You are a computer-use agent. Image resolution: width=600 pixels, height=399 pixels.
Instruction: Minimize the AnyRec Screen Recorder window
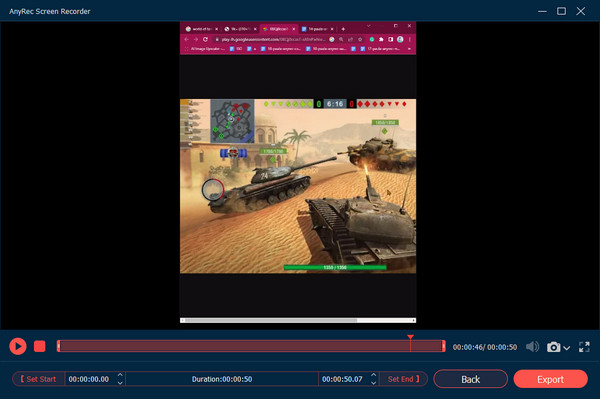click(x=542, y=11)
